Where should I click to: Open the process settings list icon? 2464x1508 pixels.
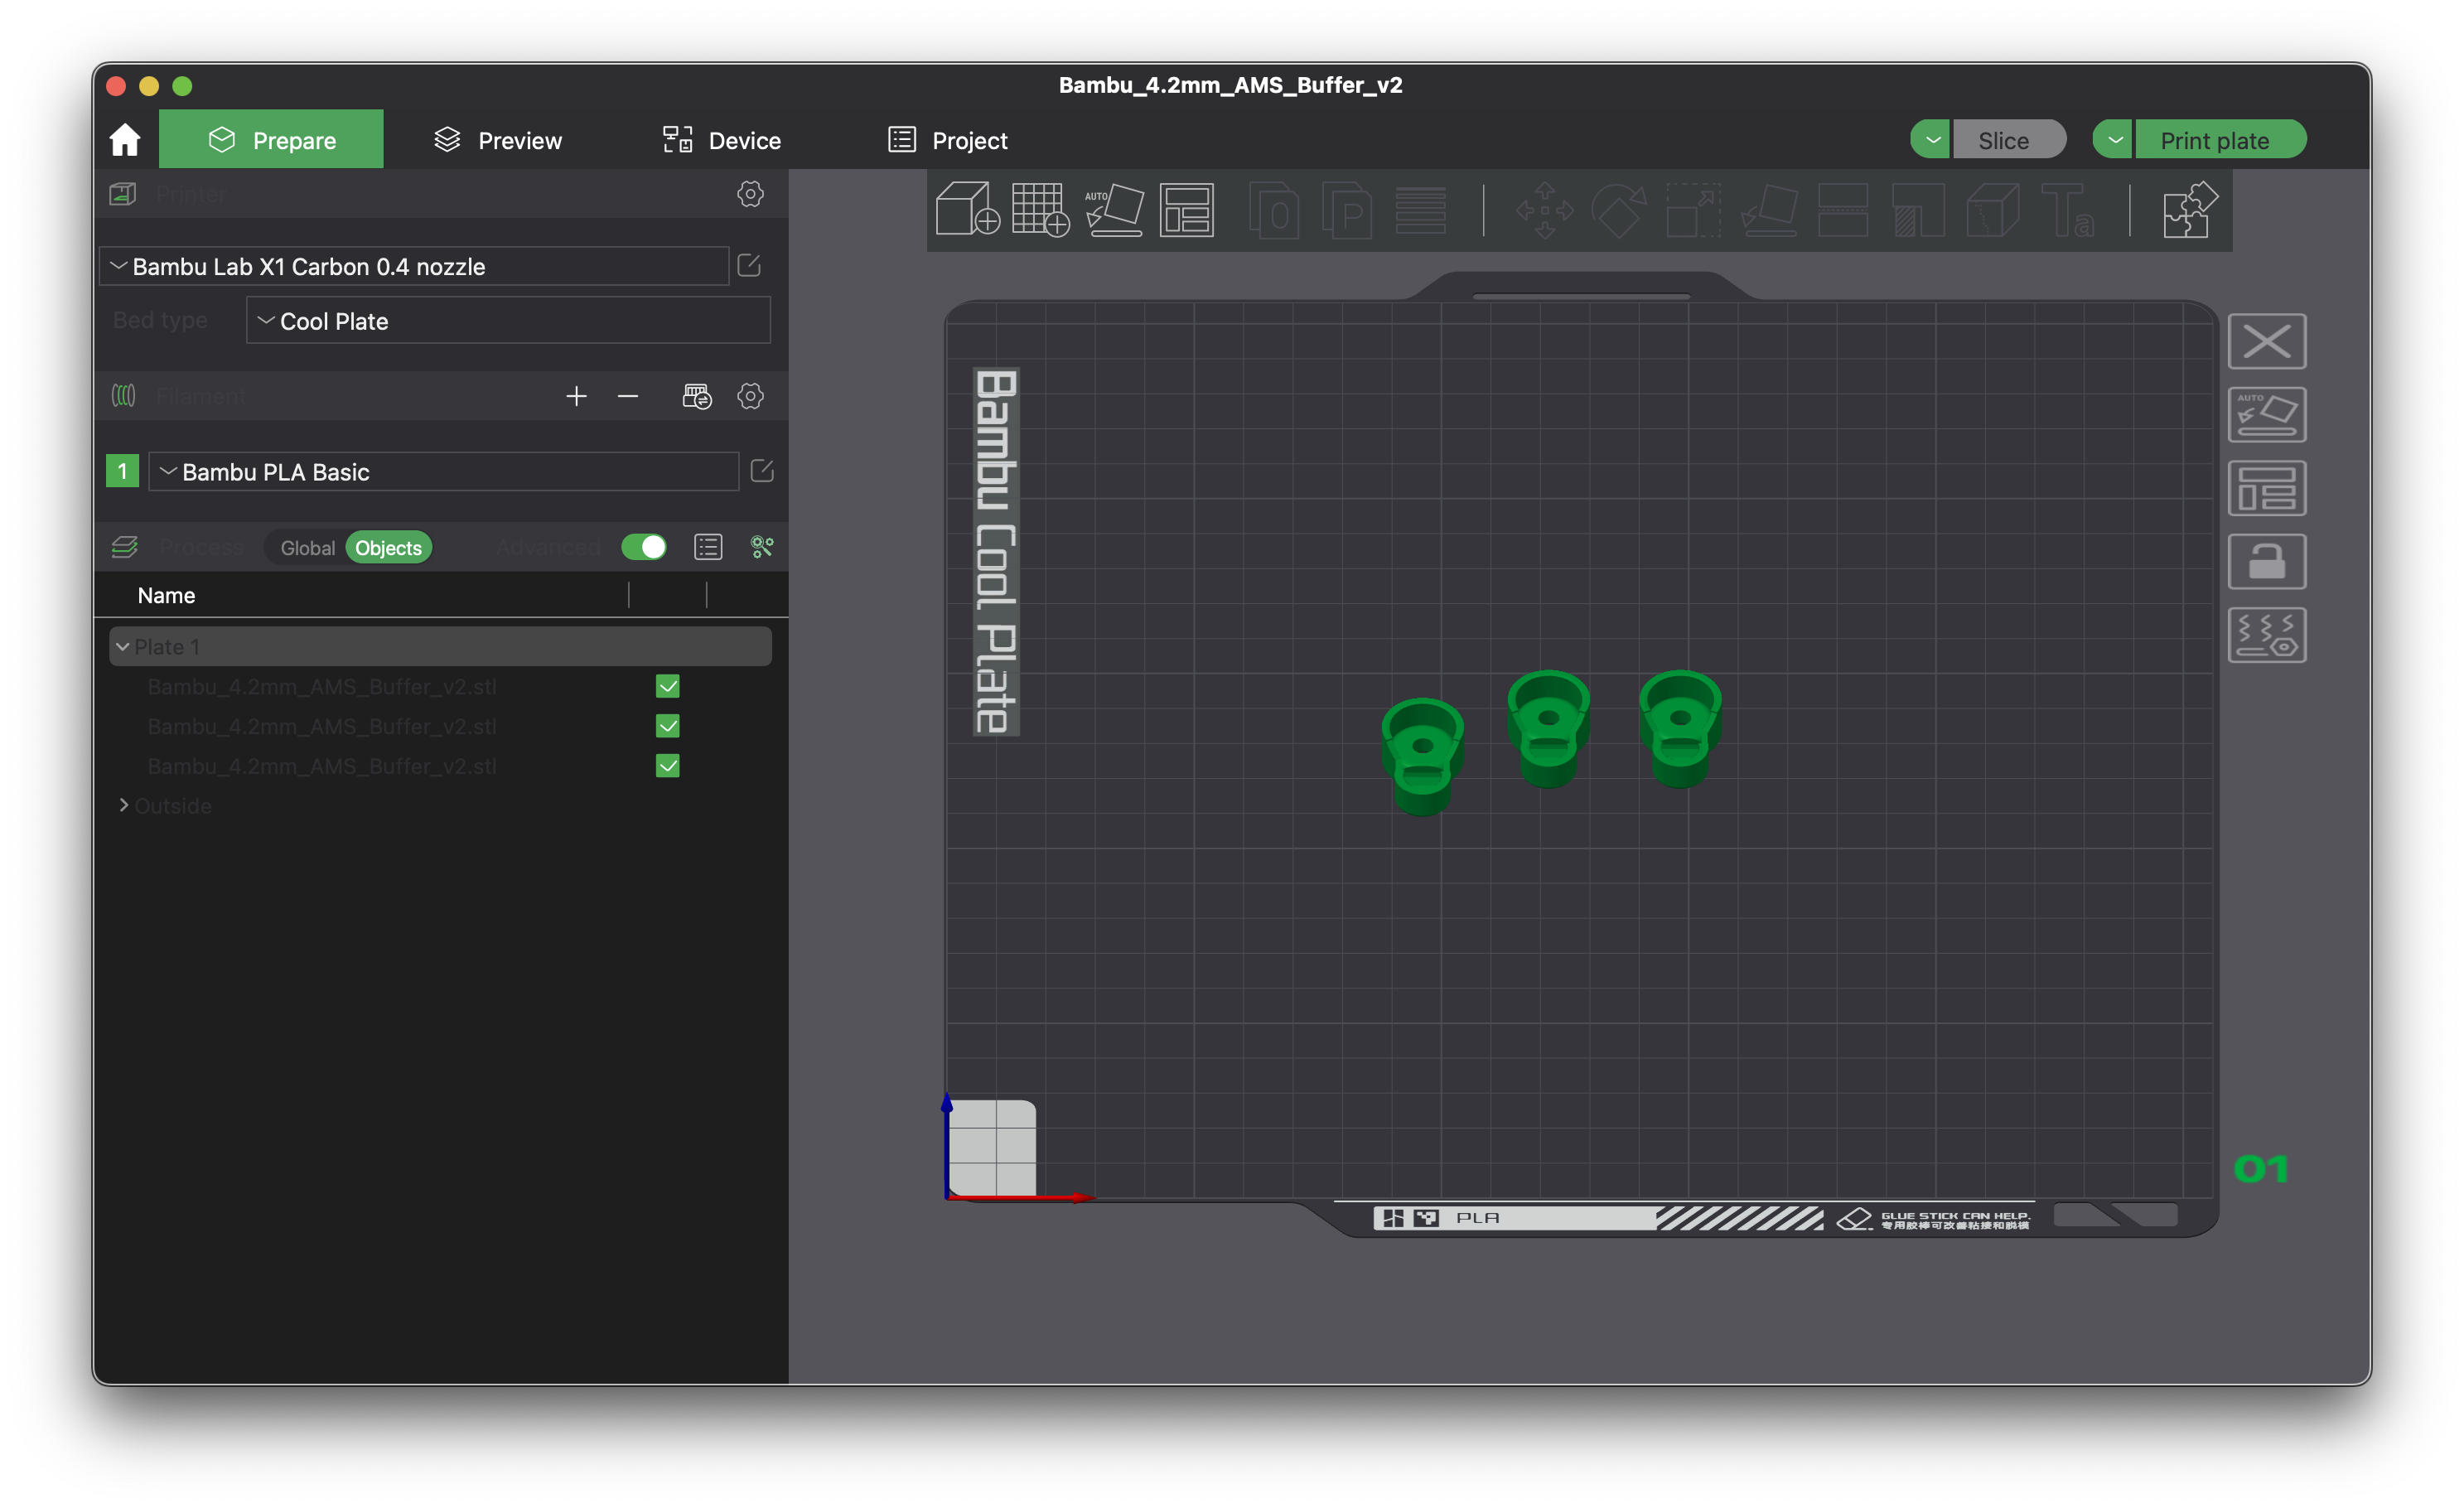[708, 547]
